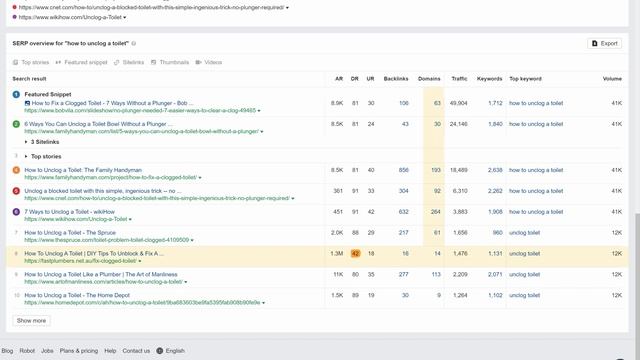Click position badge for the wikiHow result

(x=16, y=212)
